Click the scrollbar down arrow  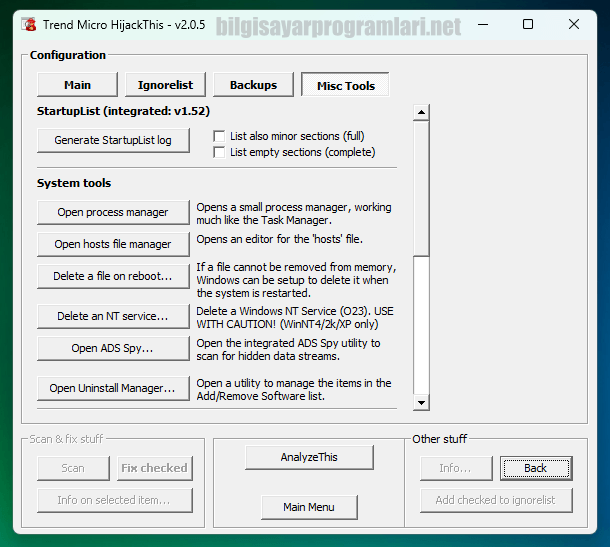point(421,403)
